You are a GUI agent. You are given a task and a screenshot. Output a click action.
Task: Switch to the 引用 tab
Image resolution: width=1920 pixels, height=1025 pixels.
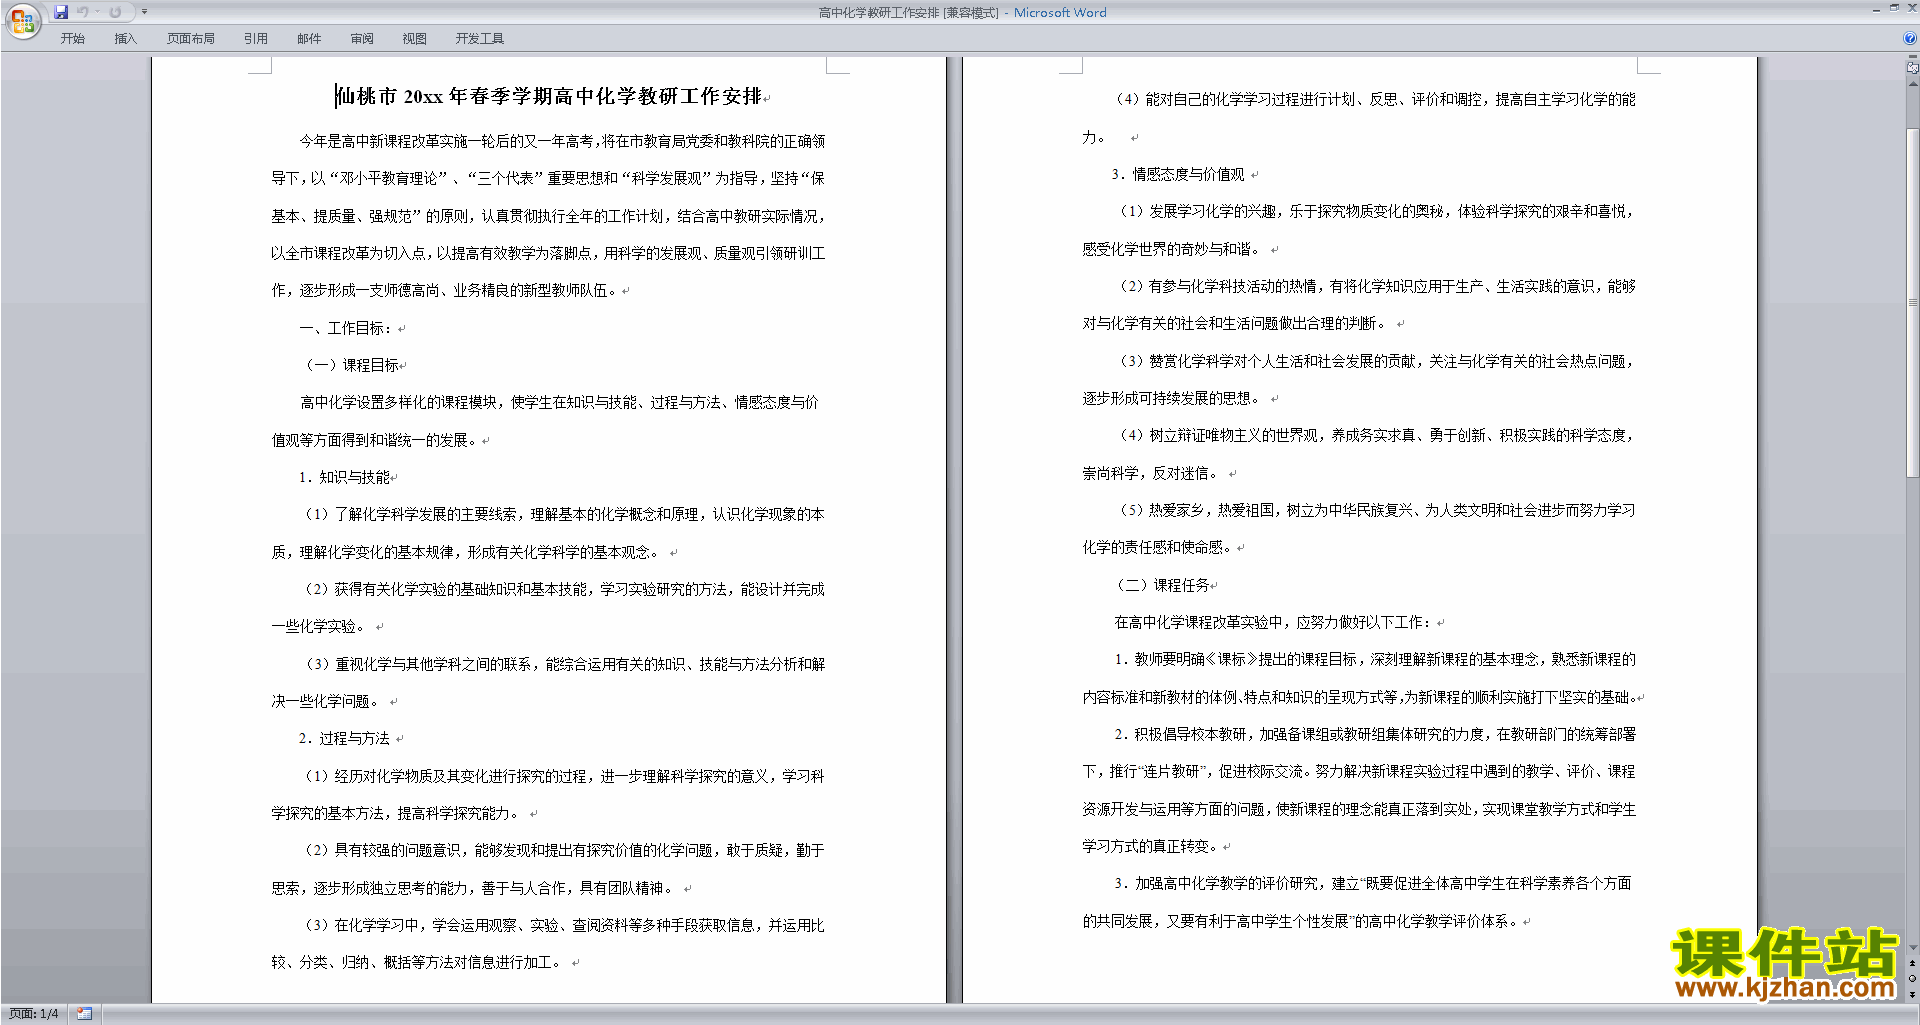pos(256,38)
